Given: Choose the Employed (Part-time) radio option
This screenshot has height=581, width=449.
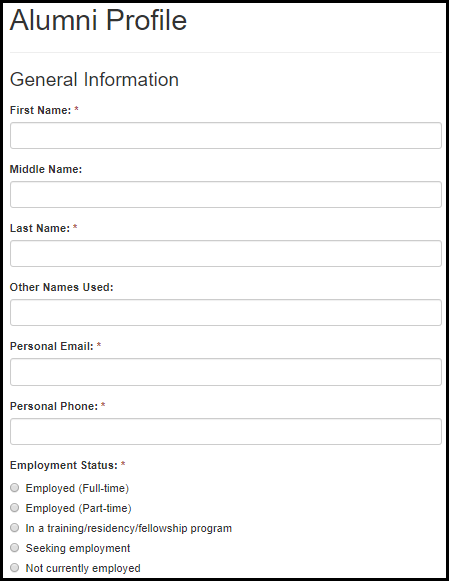Looking at the screenshot, I should click(14, 507).
